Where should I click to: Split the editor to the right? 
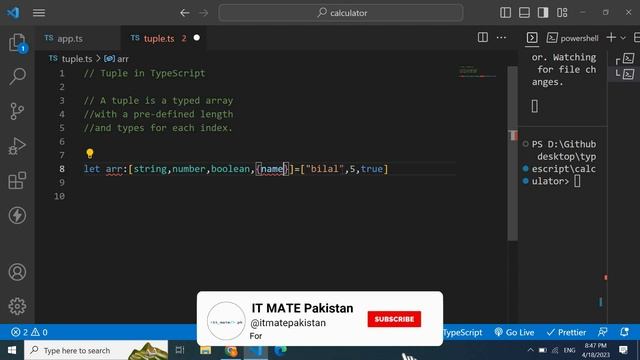point(483,38)
